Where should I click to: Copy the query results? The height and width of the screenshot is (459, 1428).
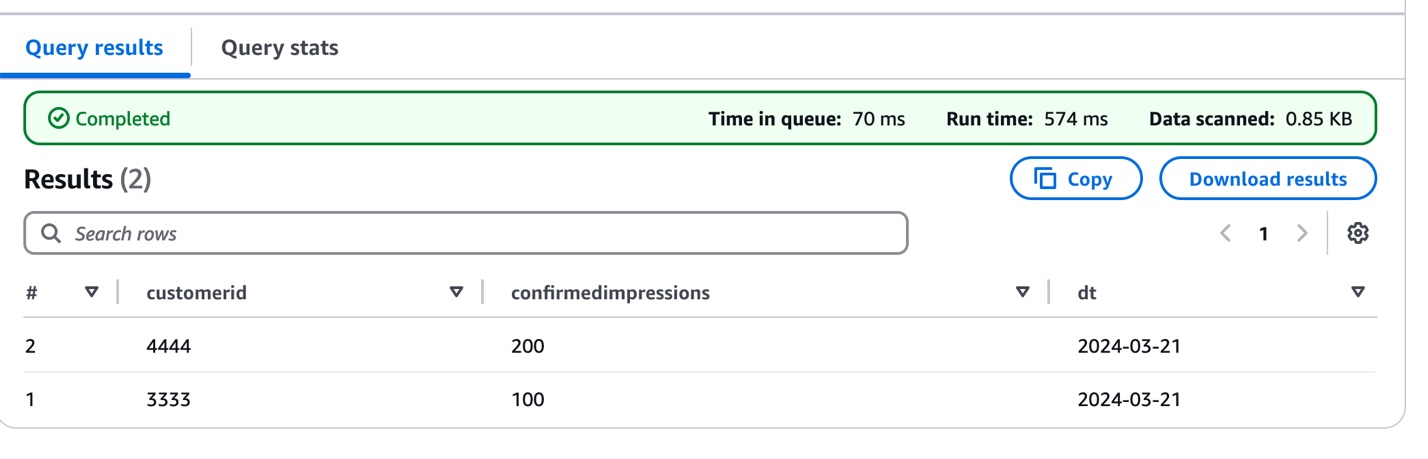(1076, 179)
